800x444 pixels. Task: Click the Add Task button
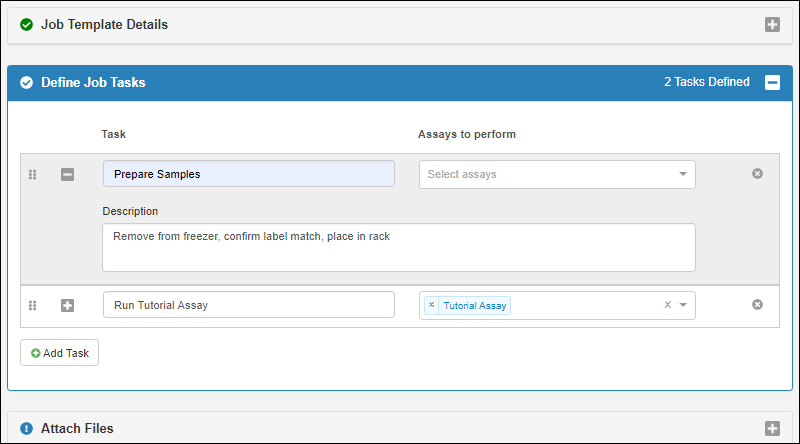coord(60,353)
